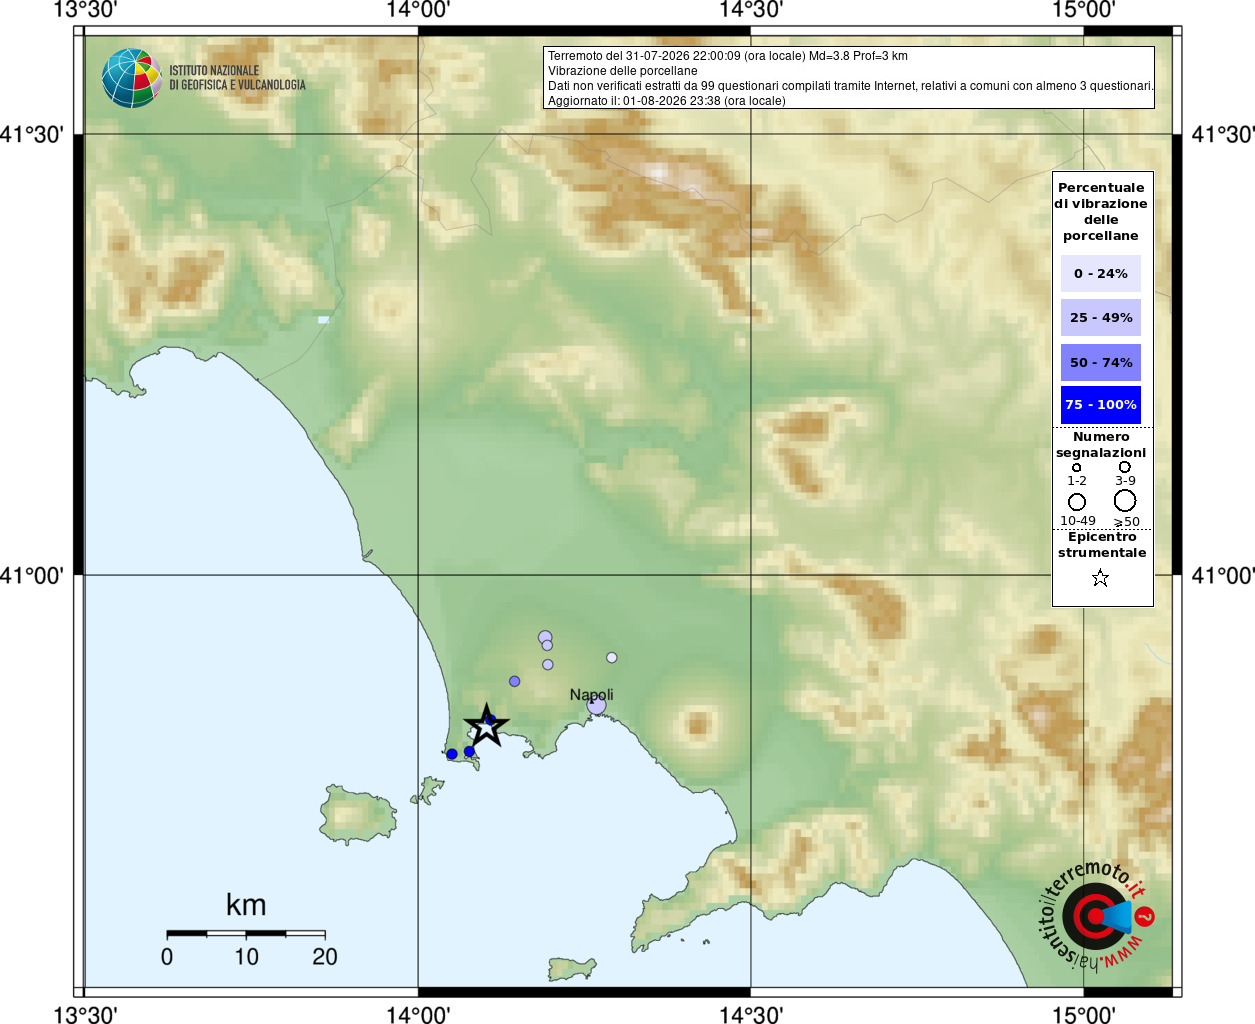Click the 'Aggiornato il: 01-08-2026 23:38' line
Screen dimensions: 1255x1024
coord(666,101)
